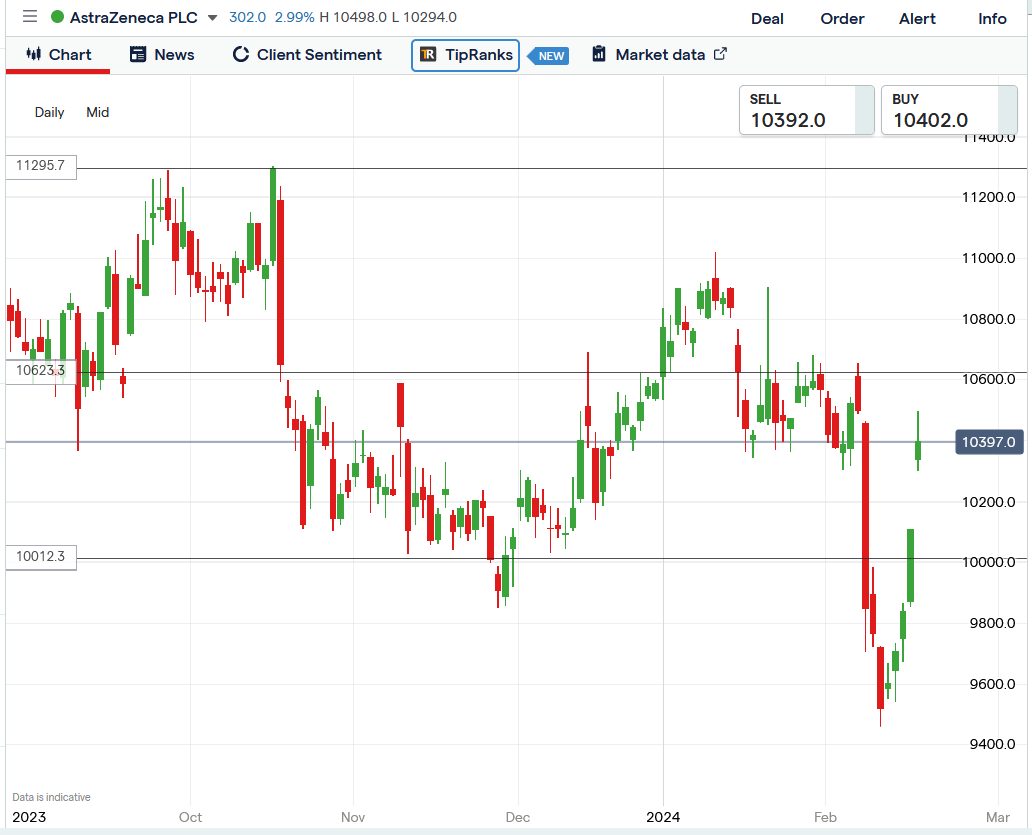Click the L 10294.0 daily low text
This screenshot has height=835, width=1032.
[424, 17]
